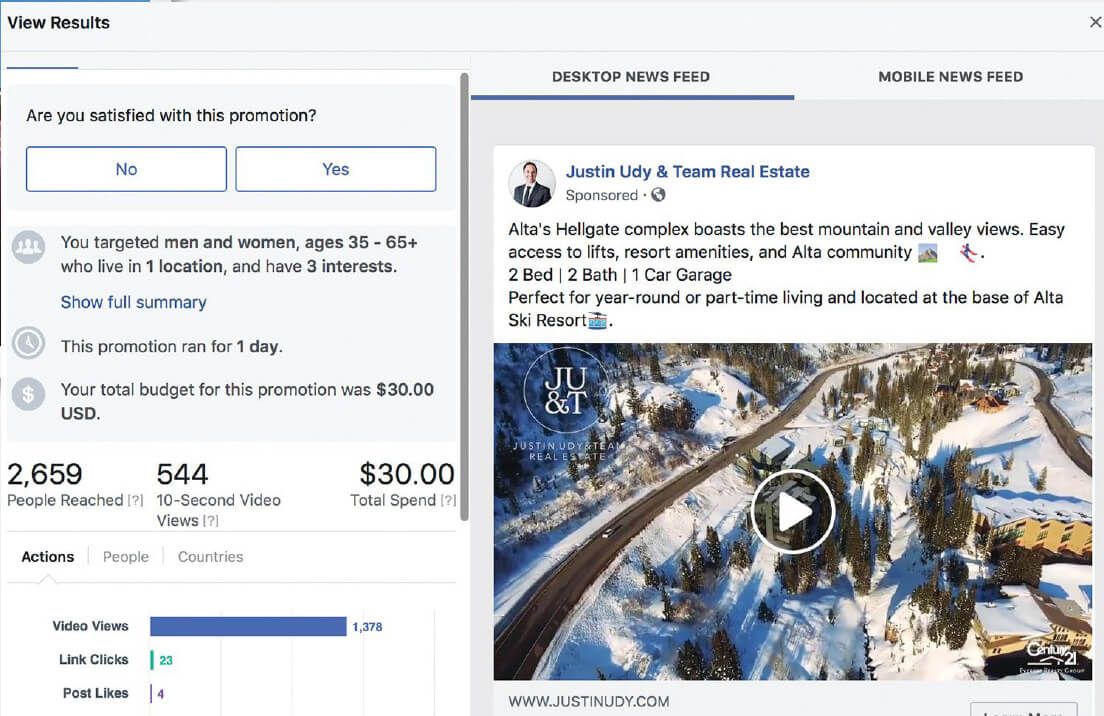Switch to Mobile News Feed tab
The width and height of the screenshot is (1104, 716).
(x=951, y=77)
